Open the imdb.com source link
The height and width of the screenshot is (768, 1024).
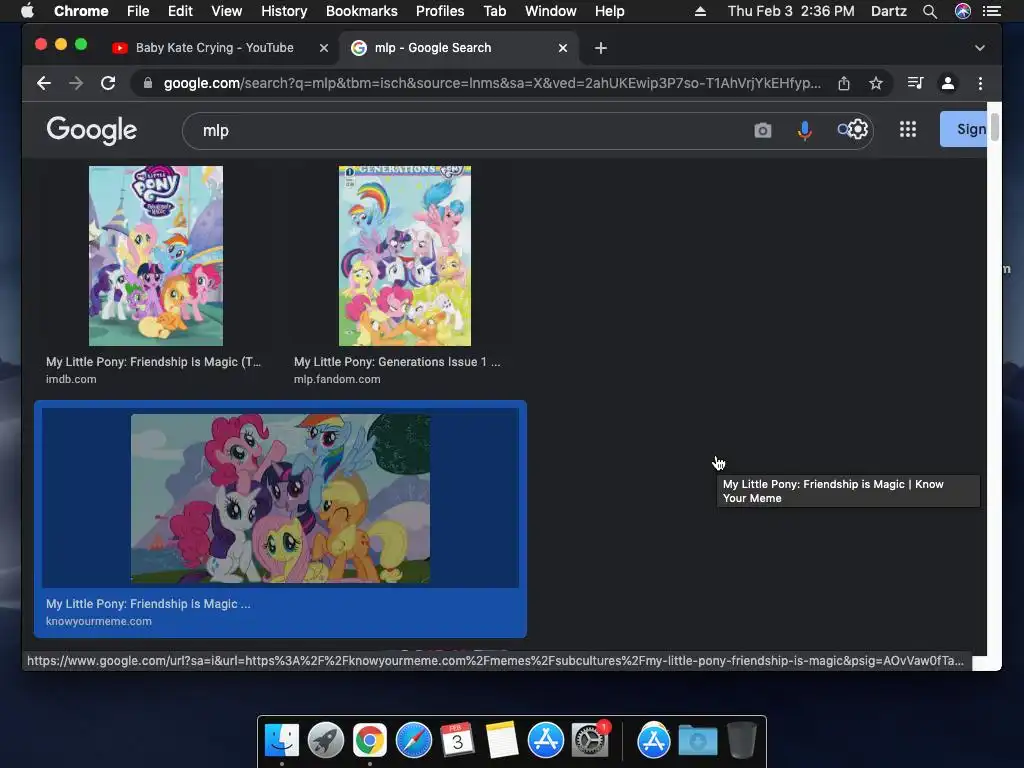point(71,379)
